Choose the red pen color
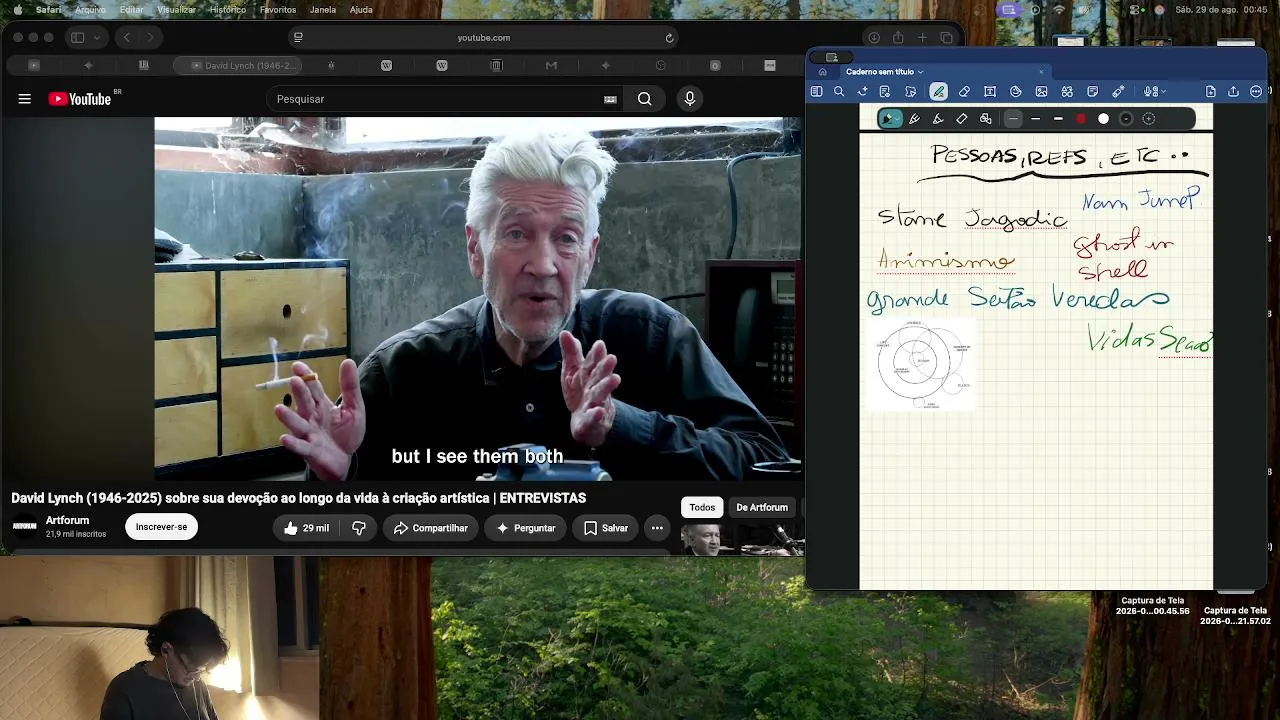The height and width of the screenshot is (720, 1280). coord(1081,119)
